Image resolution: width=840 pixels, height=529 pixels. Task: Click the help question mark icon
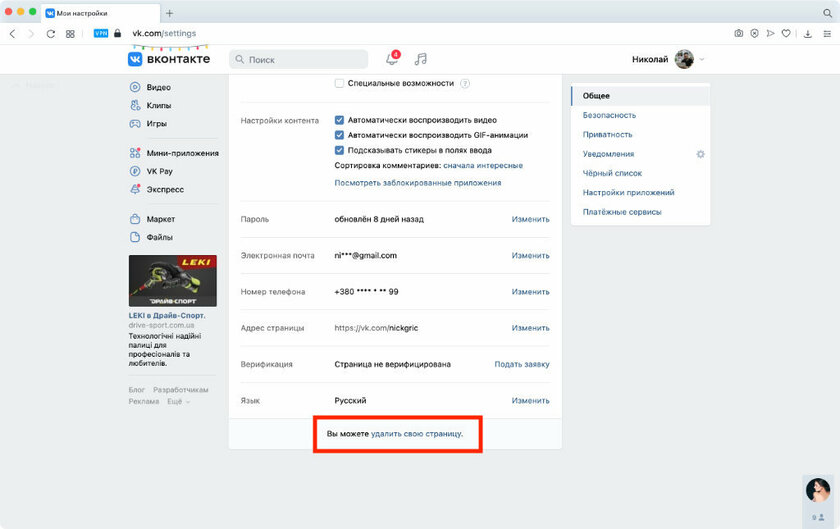[x=465, y=83]
